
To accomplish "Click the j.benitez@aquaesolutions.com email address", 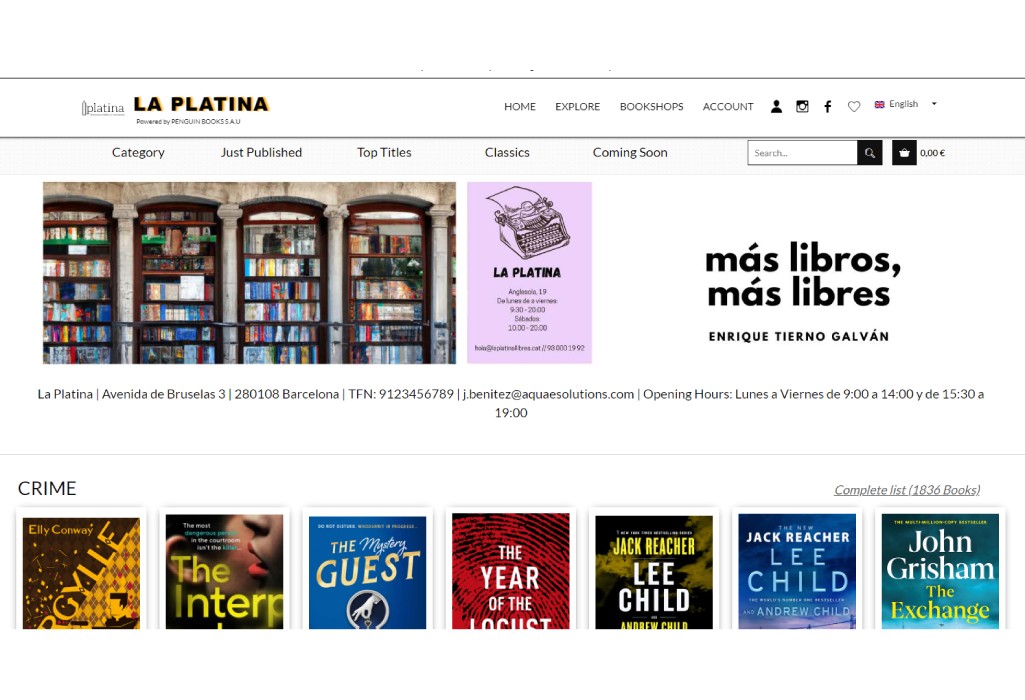I will point(548,394).
